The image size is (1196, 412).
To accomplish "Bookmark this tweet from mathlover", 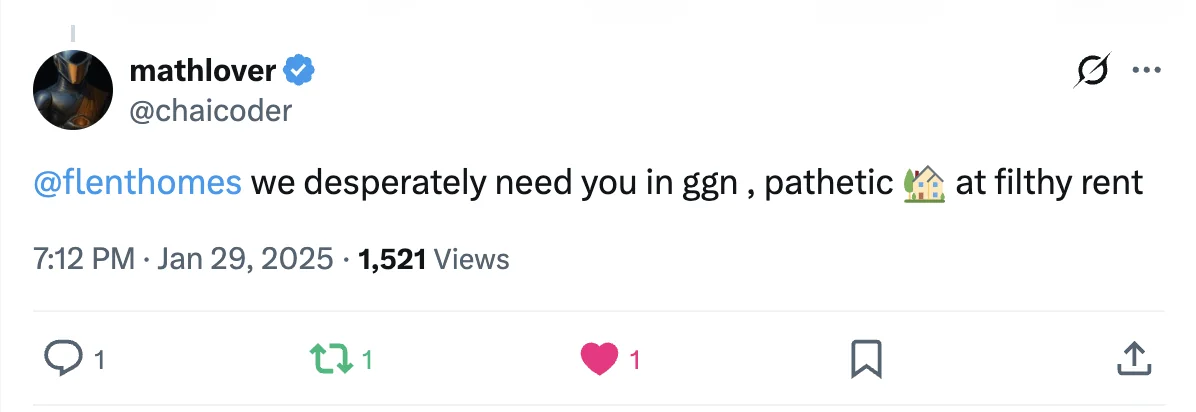I will click(865, 359).
